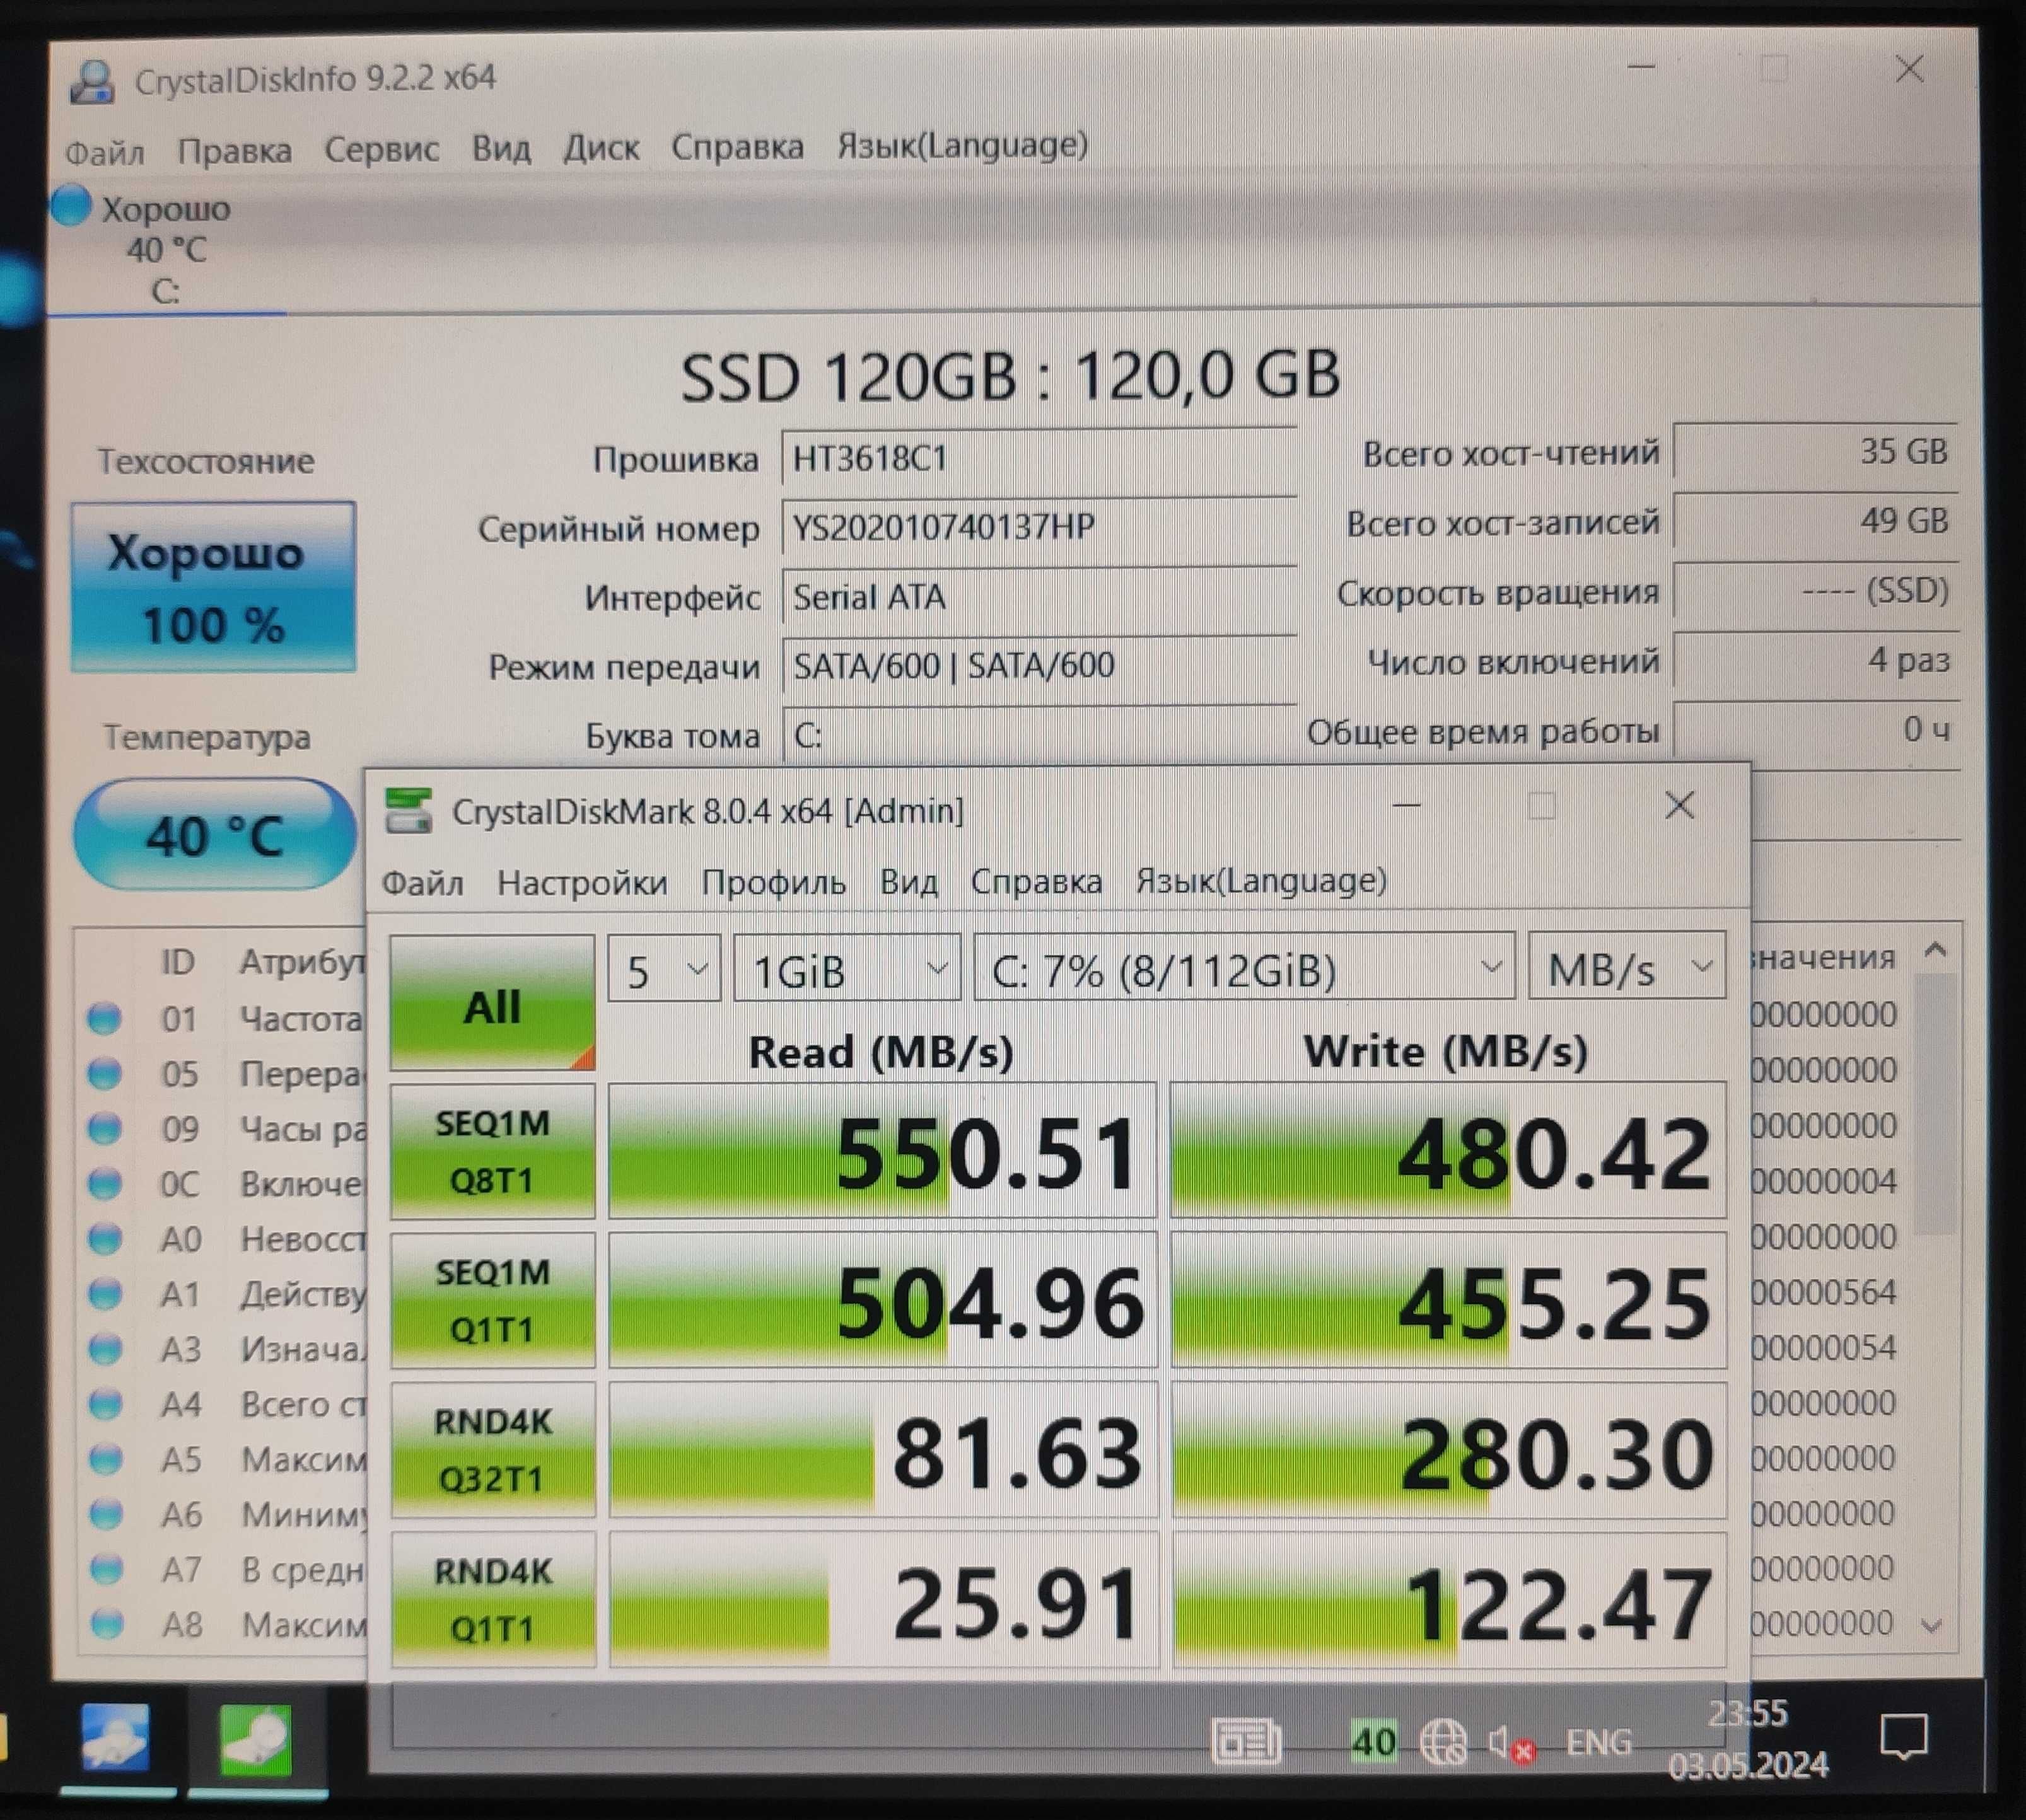Run the RND4K Q1T1 test
Image resolution: width=2026 pixels, height=1820 pixels.
click(493, 1600)
